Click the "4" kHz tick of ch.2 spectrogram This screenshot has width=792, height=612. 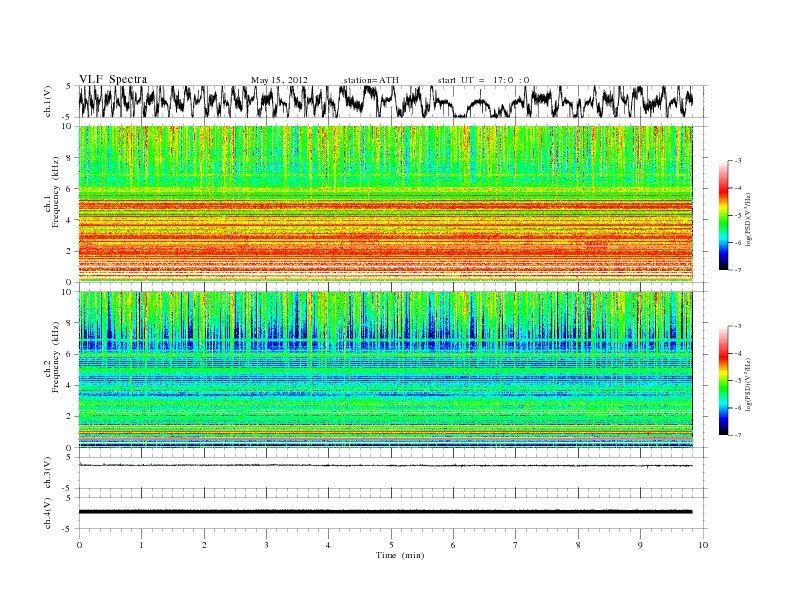(x=70, y=386)
